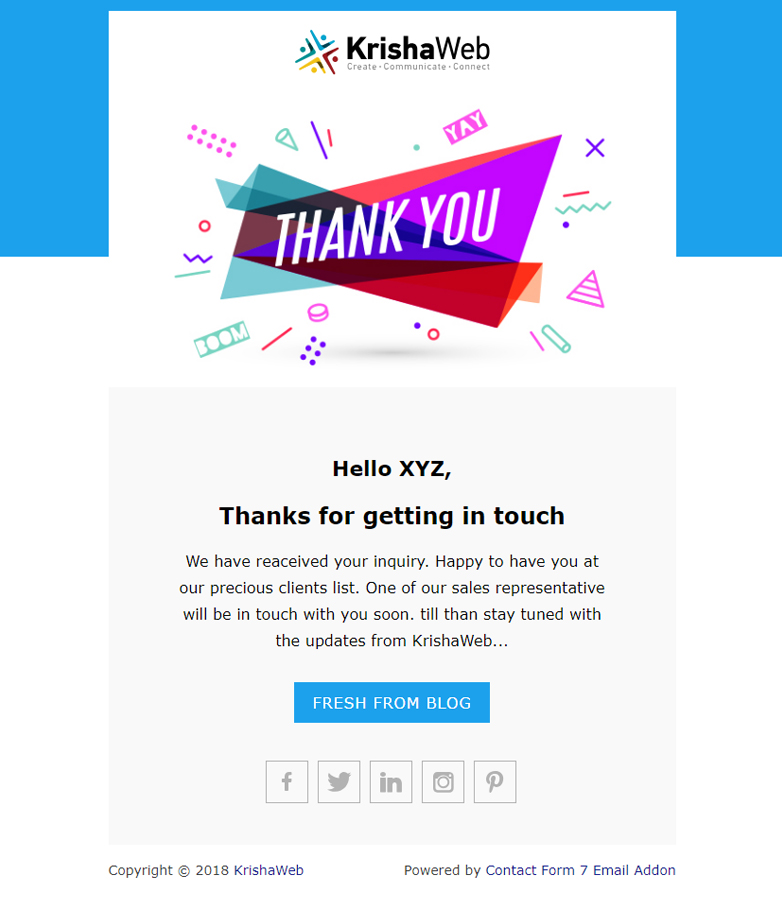Click the "Copyright © 2018" footer text
Screen dimensions: 782x902
[169, 870]
